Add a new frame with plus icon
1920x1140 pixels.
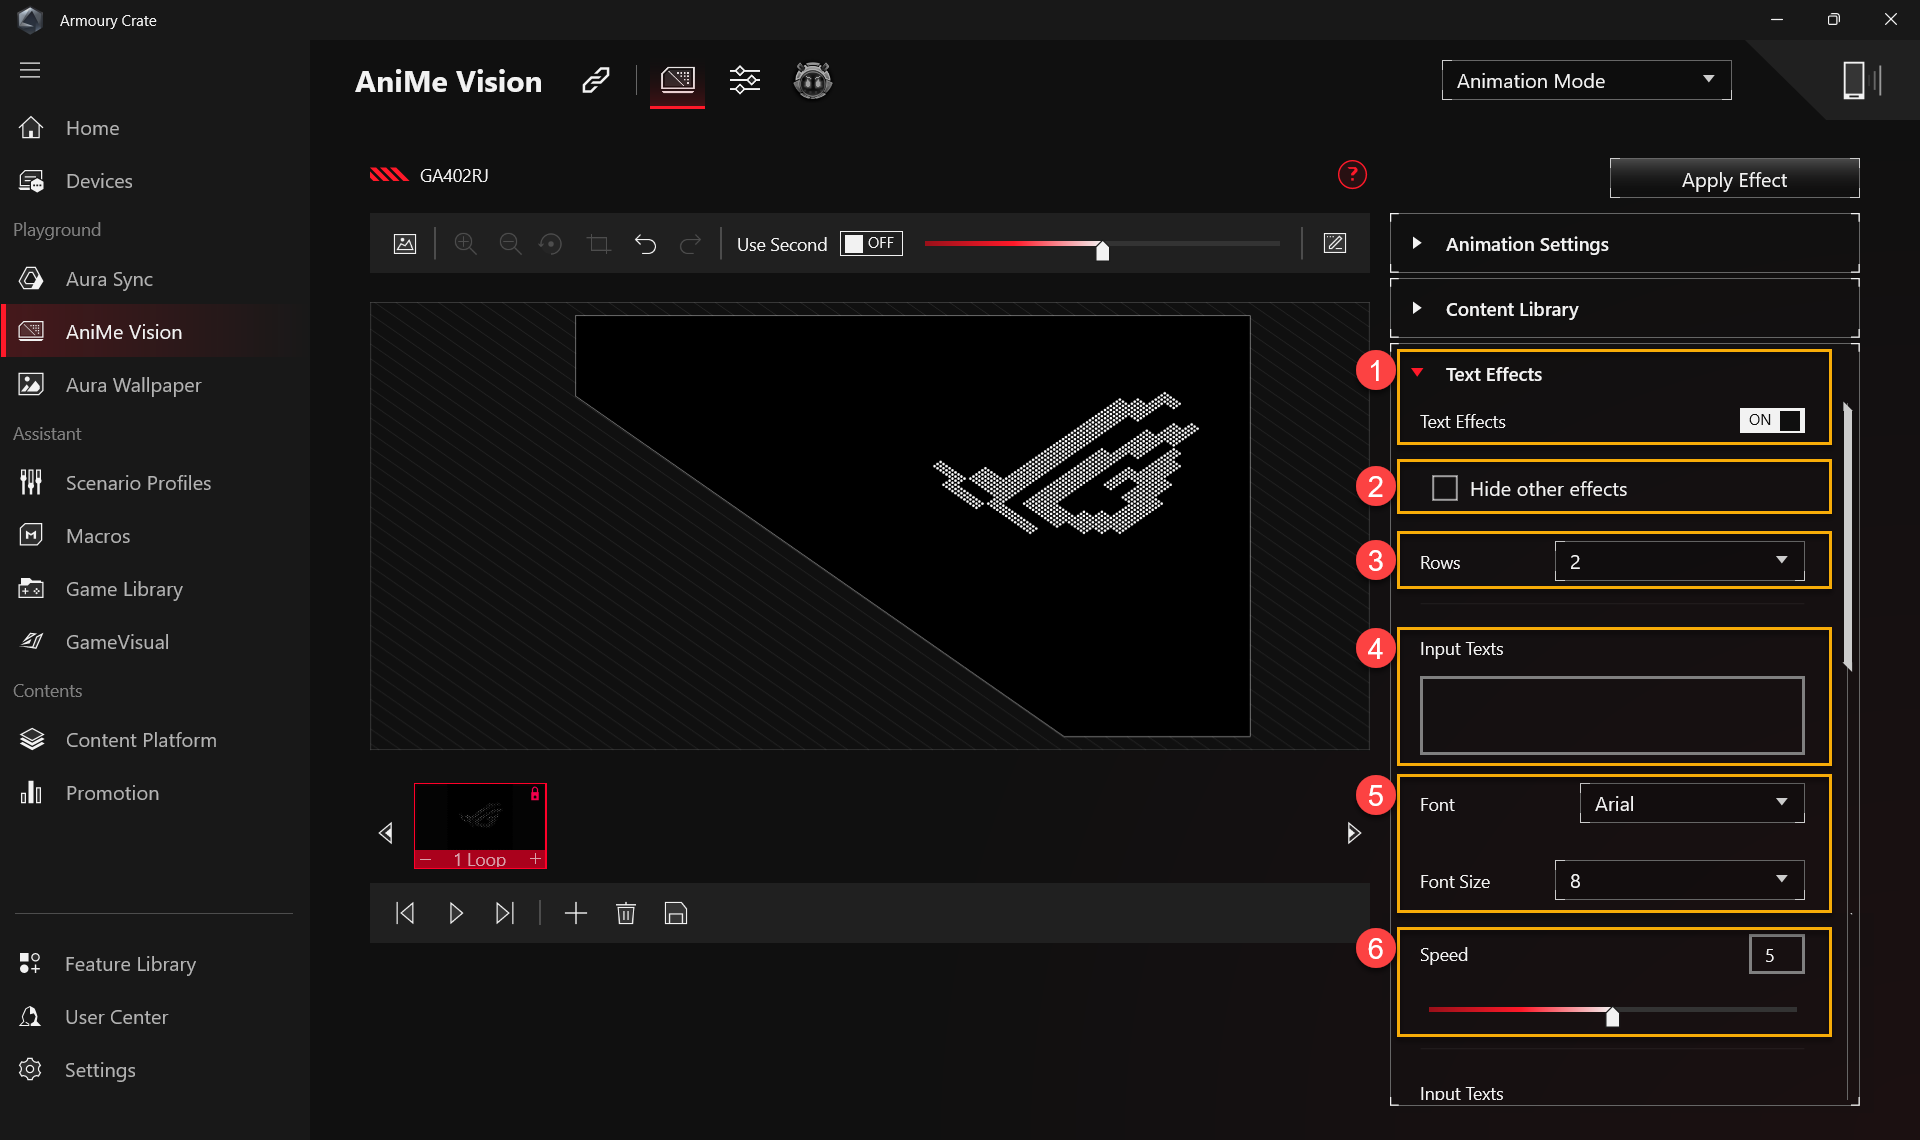pos(575,913)
